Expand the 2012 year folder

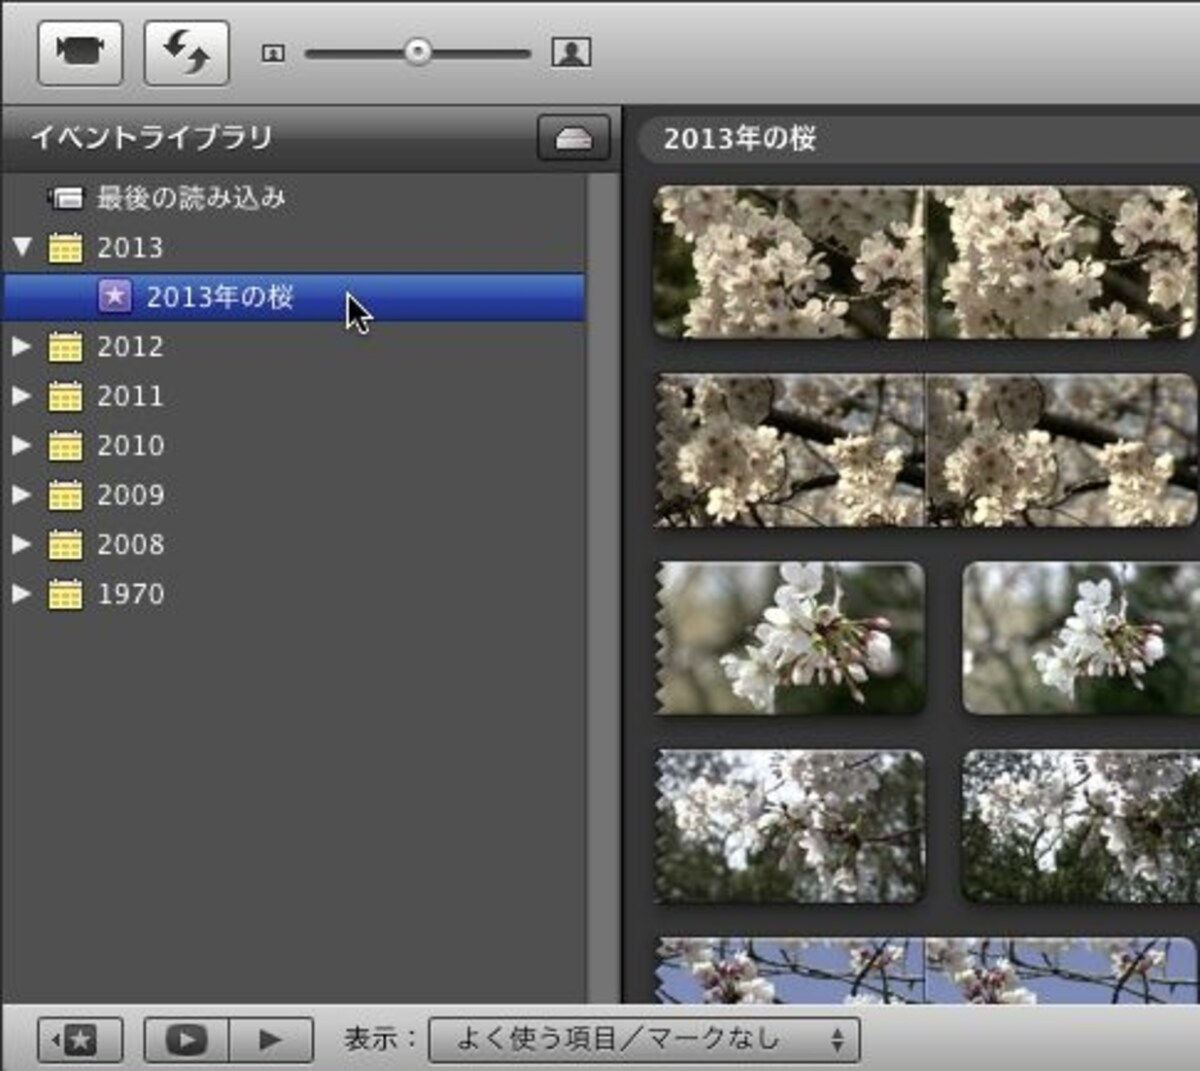click(x=22, y=346)
